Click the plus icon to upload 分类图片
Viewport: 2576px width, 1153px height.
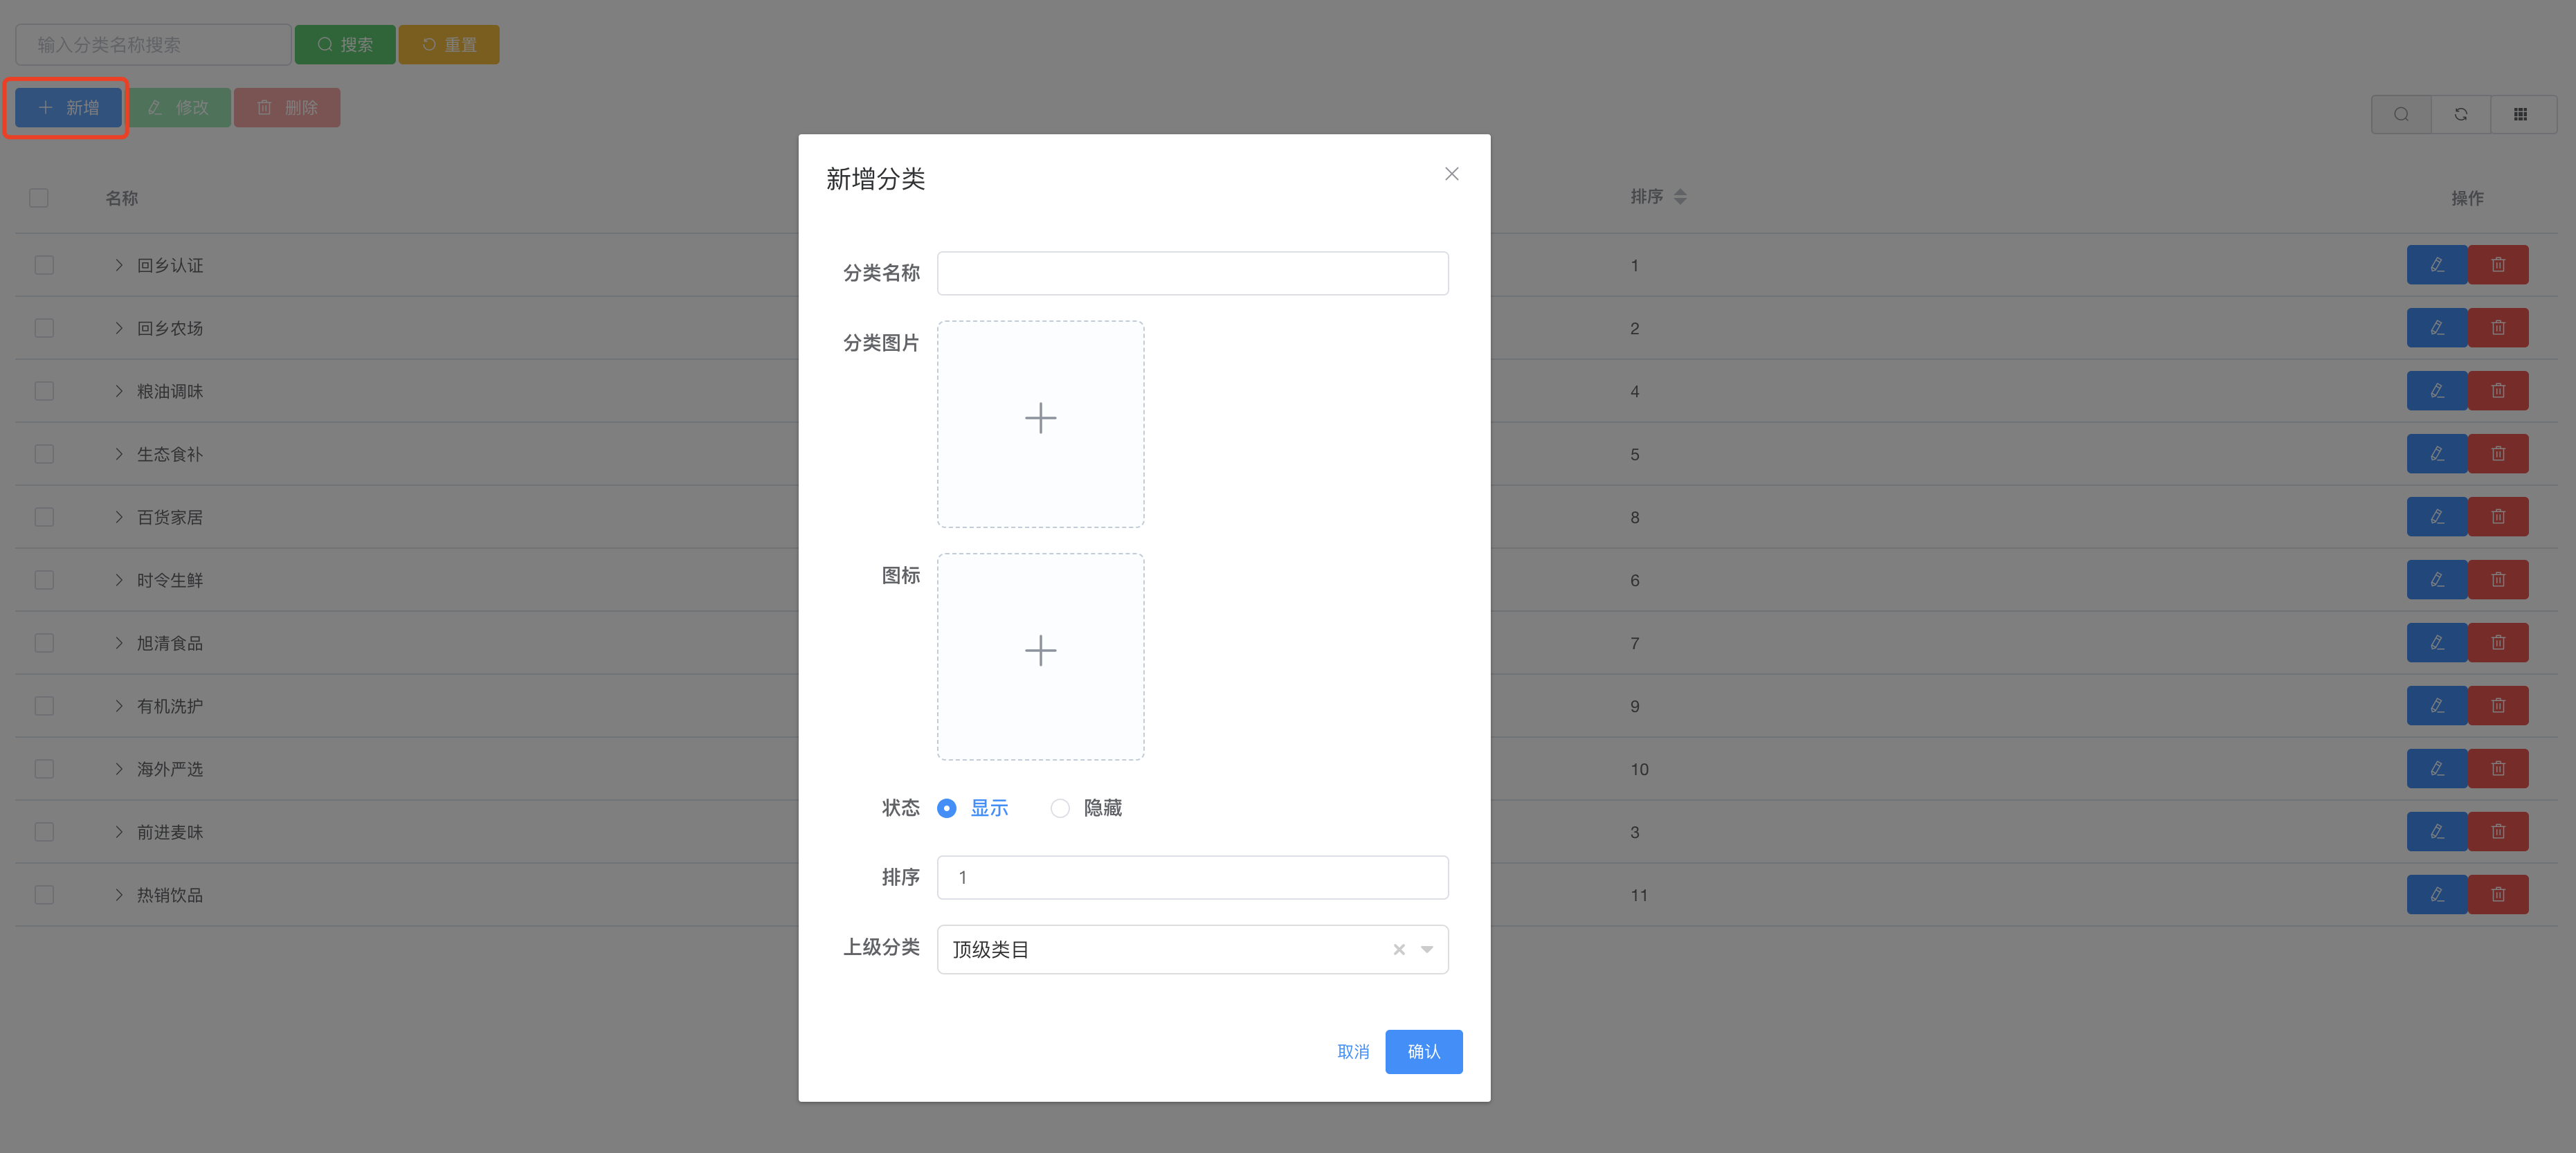point(1040,418)
